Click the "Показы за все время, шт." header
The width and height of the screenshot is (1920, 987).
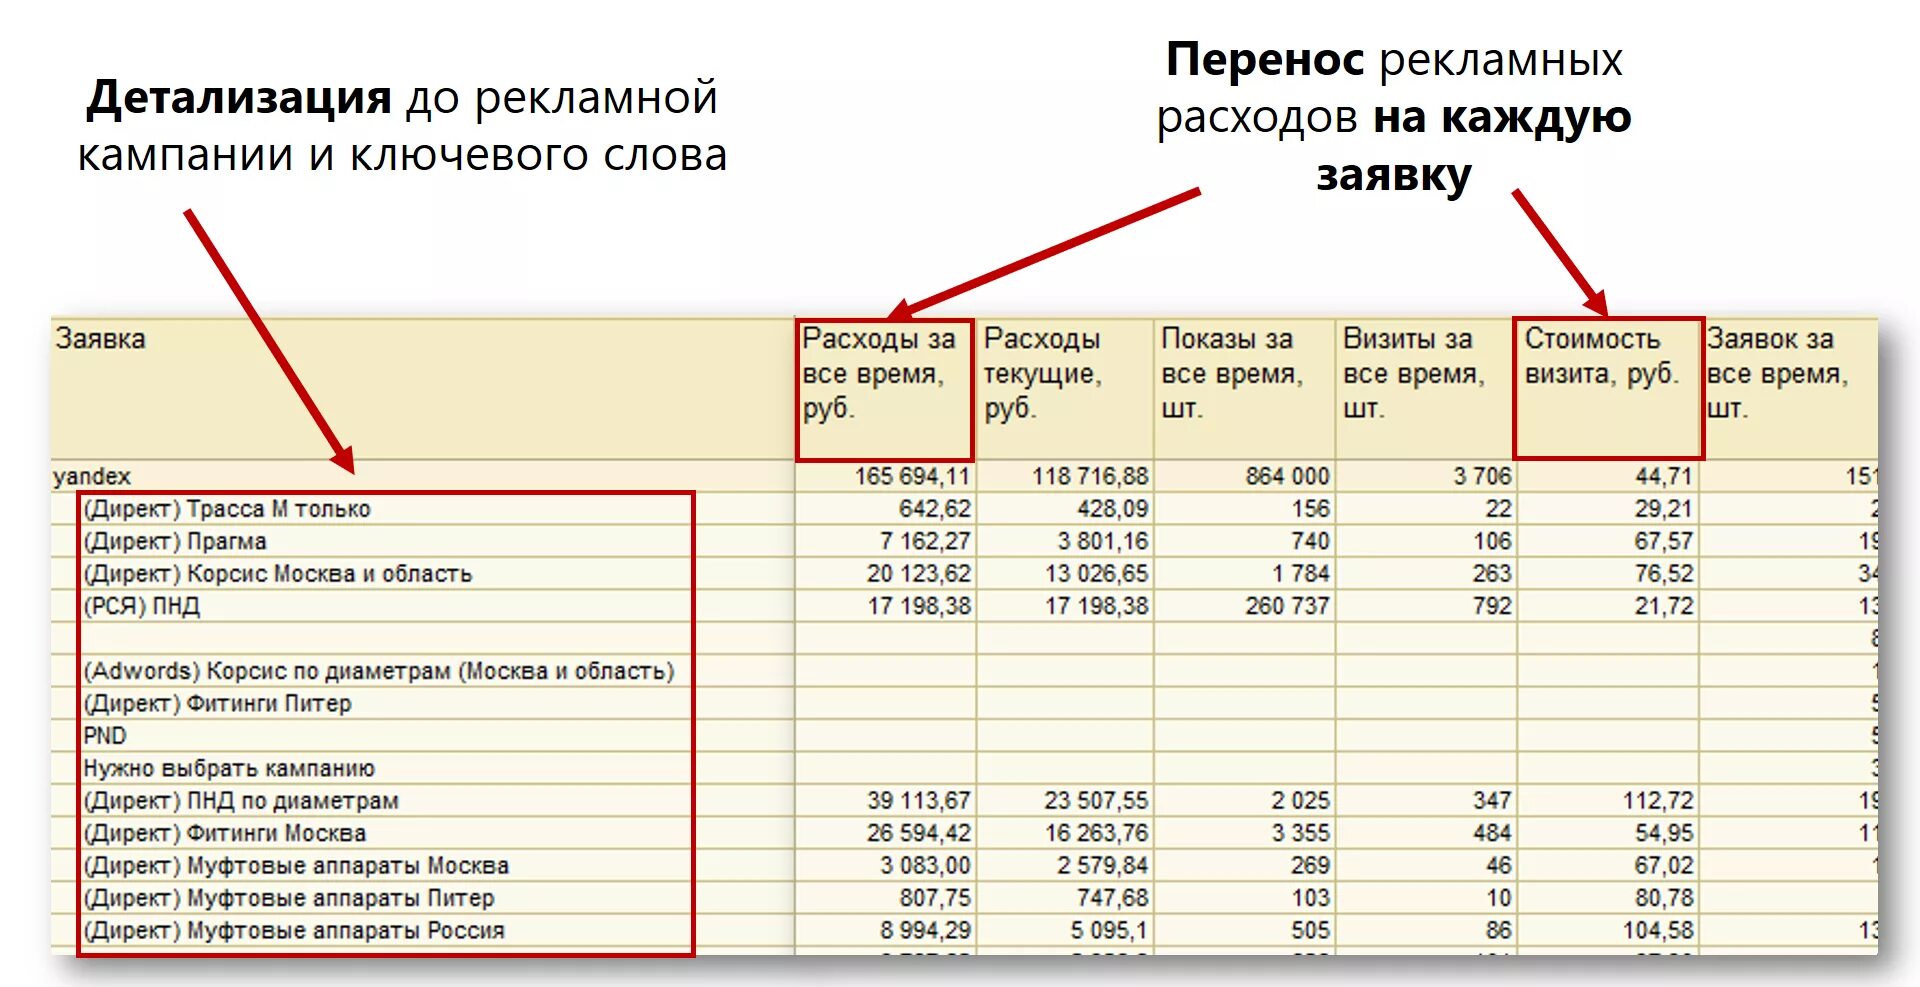(x=1245, y=389)
